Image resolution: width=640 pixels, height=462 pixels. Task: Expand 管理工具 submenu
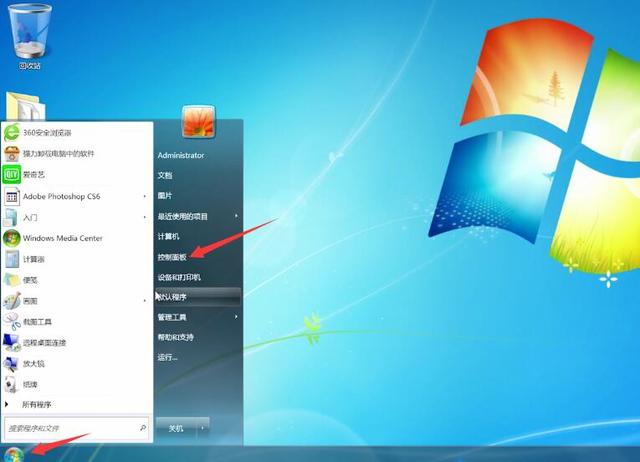(236, 317)
